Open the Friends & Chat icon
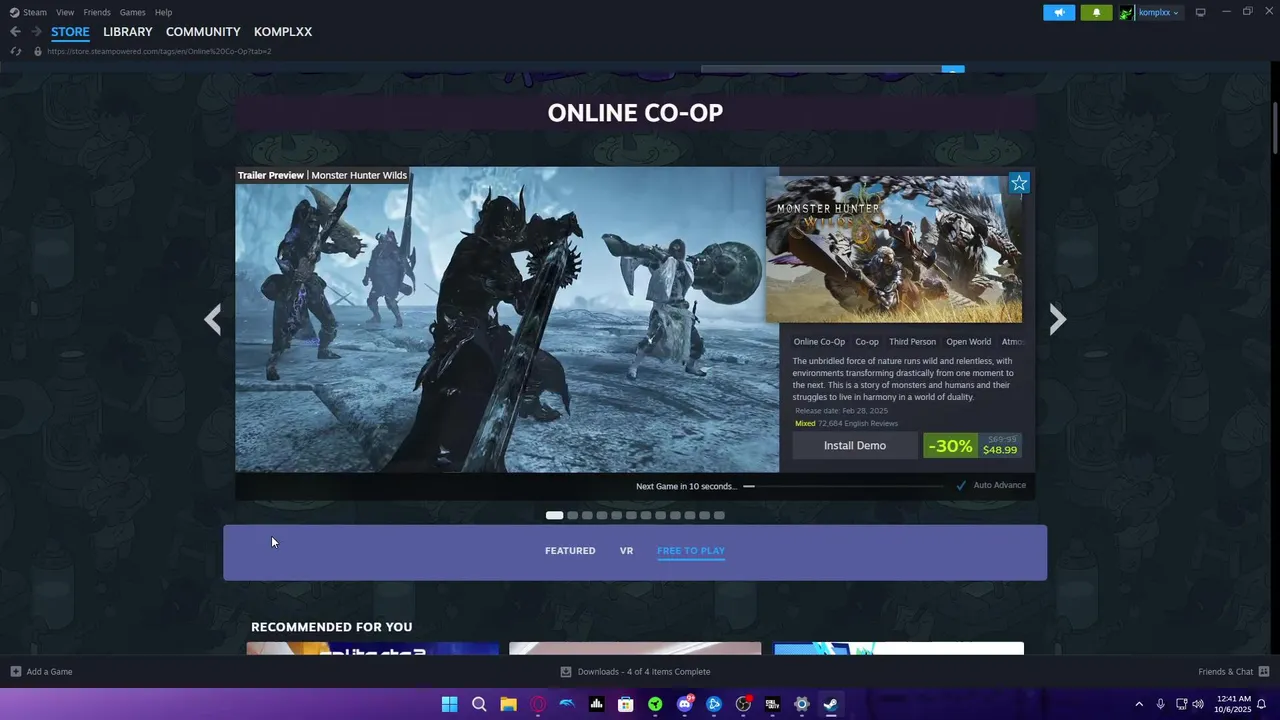This screenshot has width=1280, height=720. 1264,672
